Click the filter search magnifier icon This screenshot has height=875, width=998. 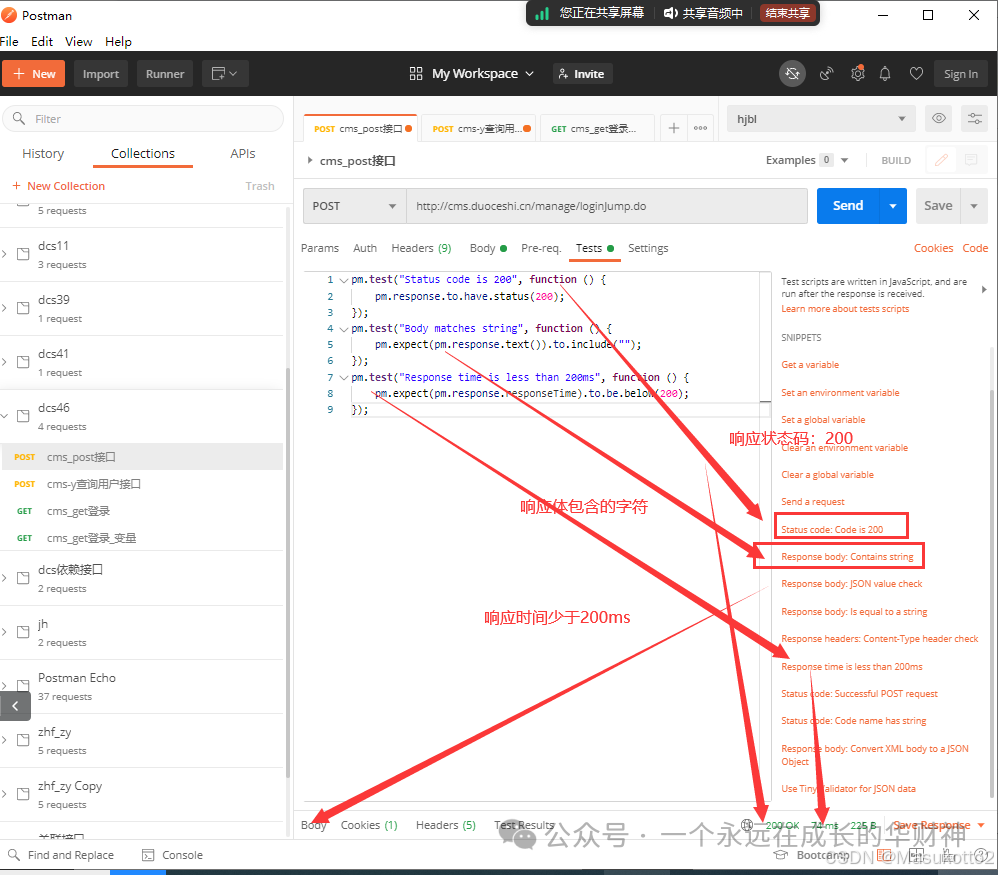click(19, 118)
